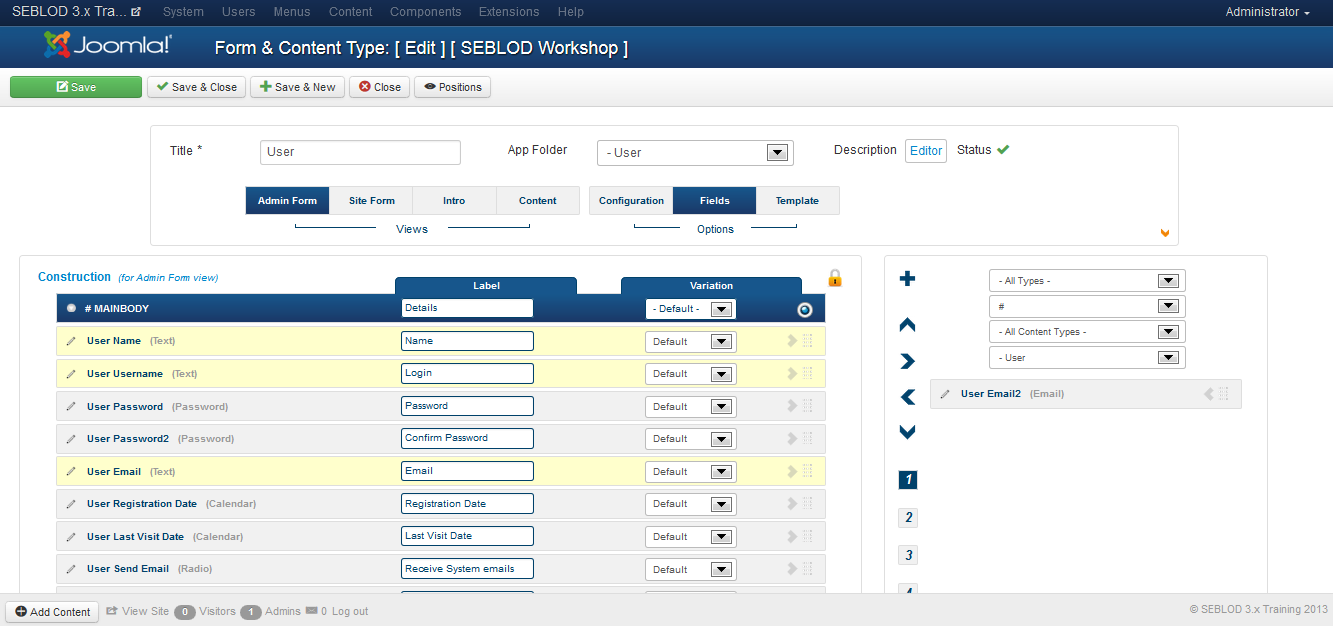Image resolution: width=1333 pixels, height=626 pixels.
Task: Click the right arrow icon to assign a field
Action: coord(907,360)
